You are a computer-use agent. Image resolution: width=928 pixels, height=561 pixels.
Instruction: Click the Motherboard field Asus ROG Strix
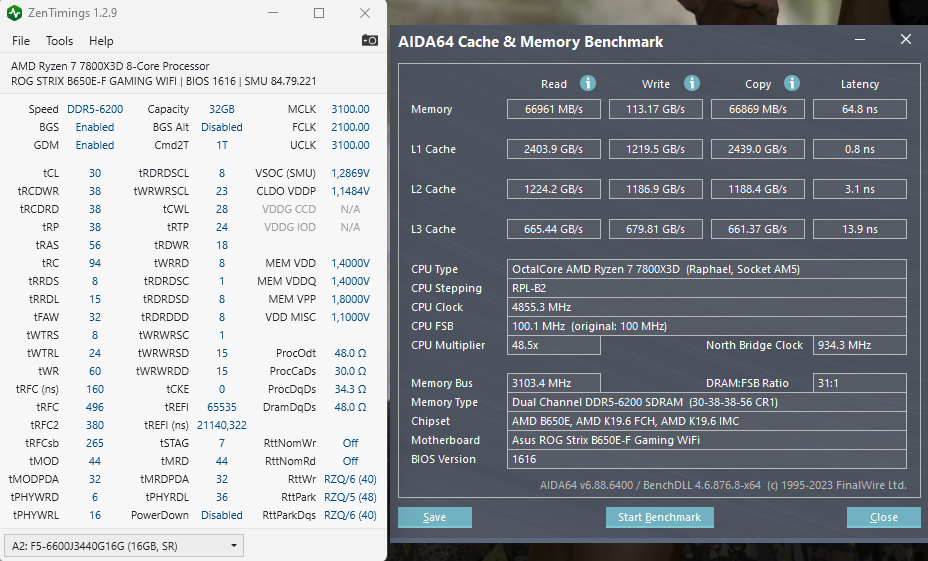coord(707,440)
